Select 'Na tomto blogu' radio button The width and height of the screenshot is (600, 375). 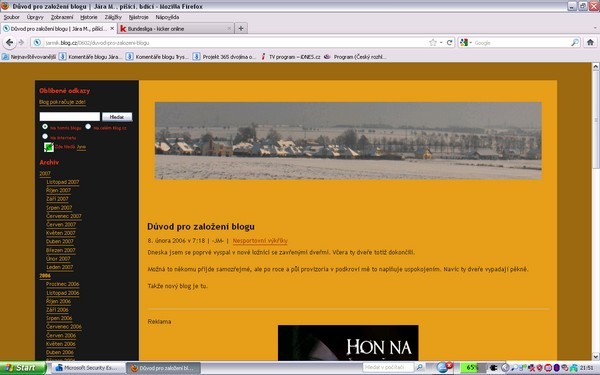point(45,126)
